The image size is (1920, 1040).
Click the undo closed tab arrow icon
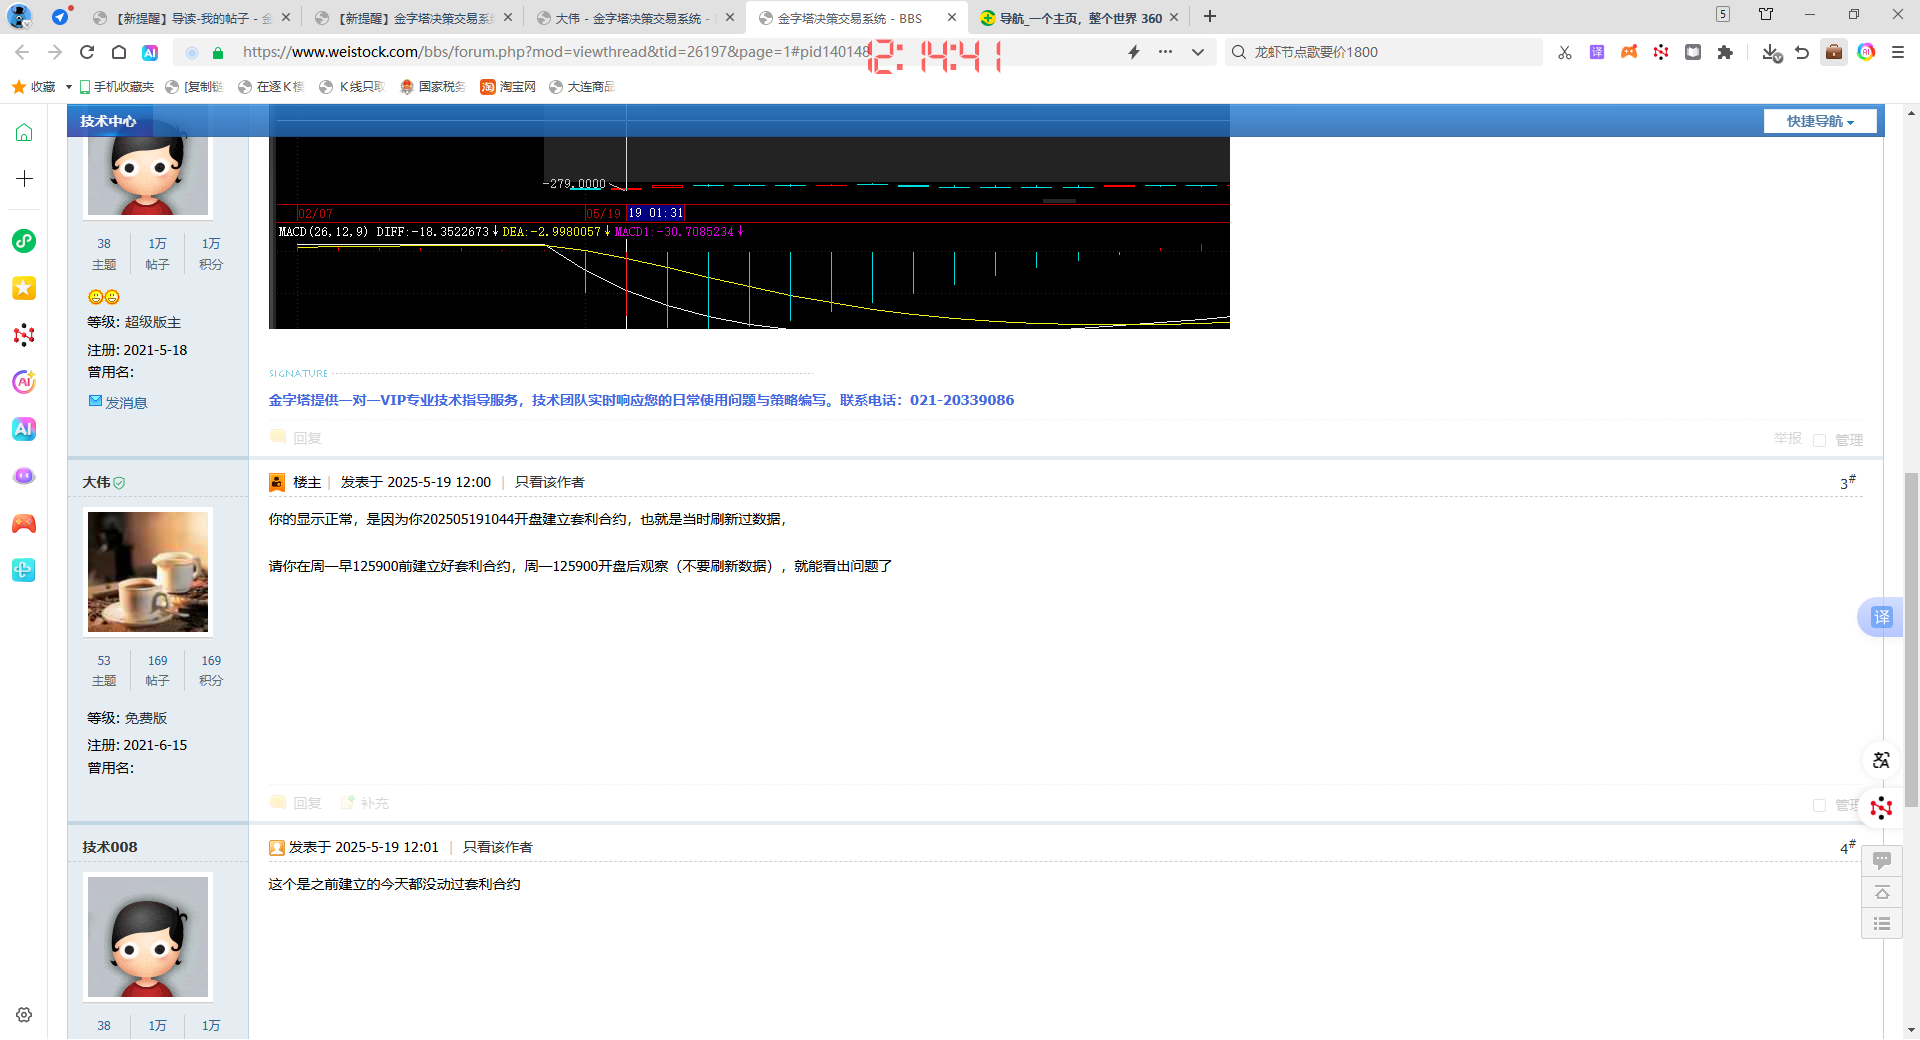pos(1802,52)
